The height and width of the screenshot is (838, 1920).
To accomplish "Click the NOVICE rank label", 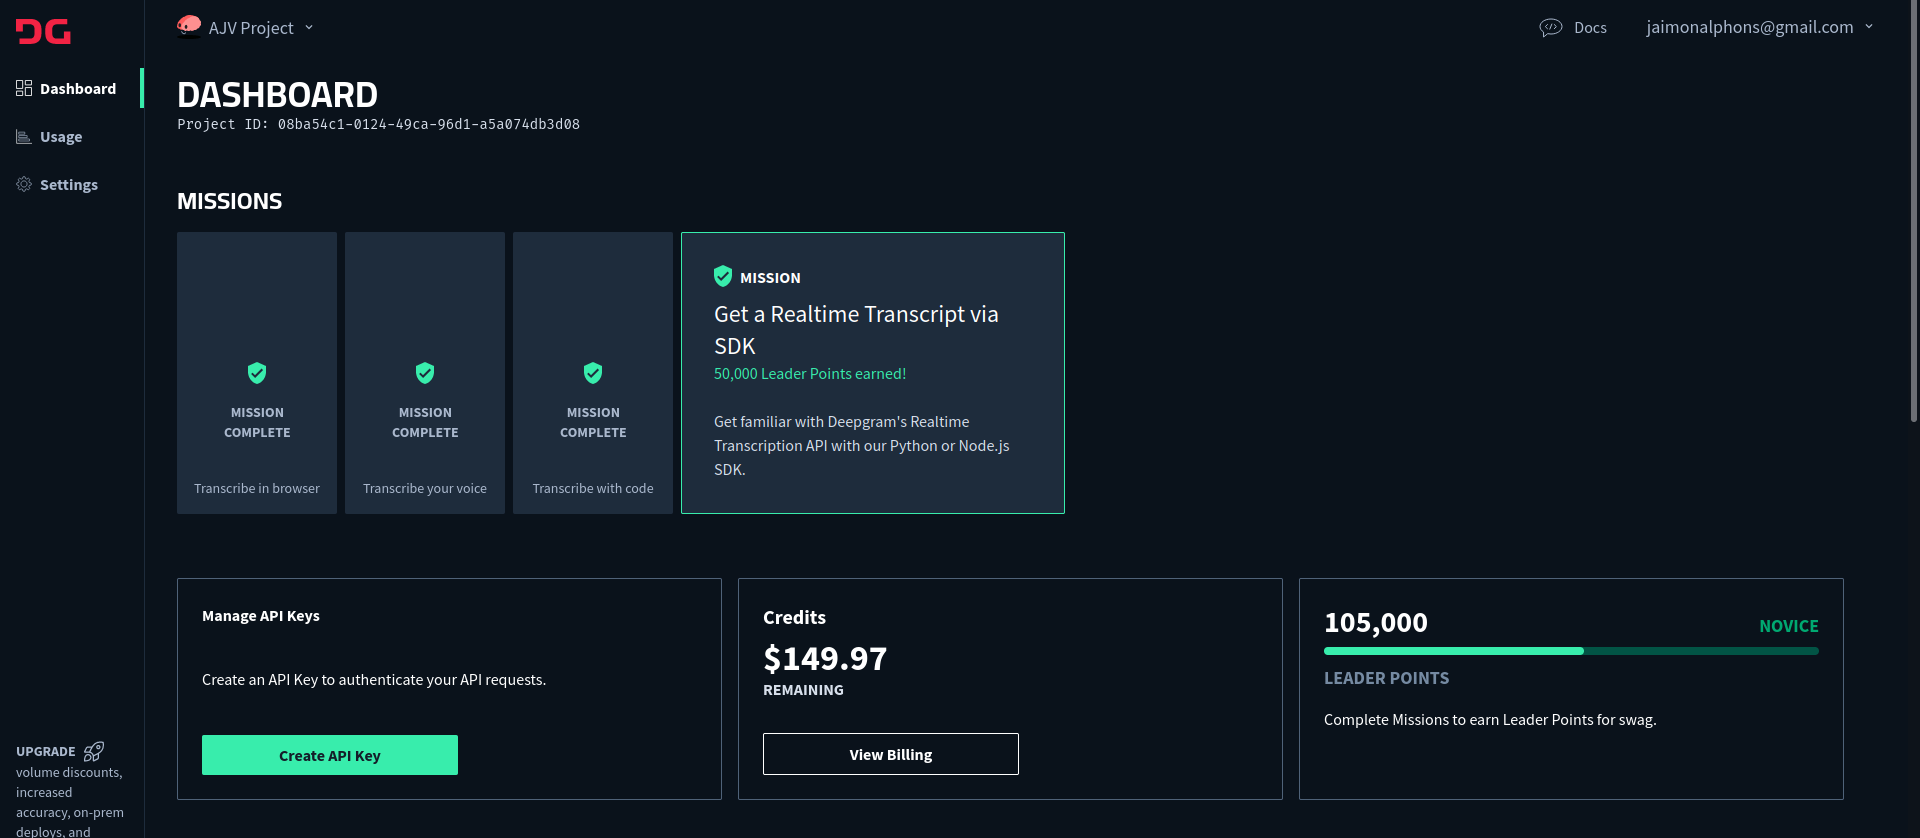I will coord(1789,626).
